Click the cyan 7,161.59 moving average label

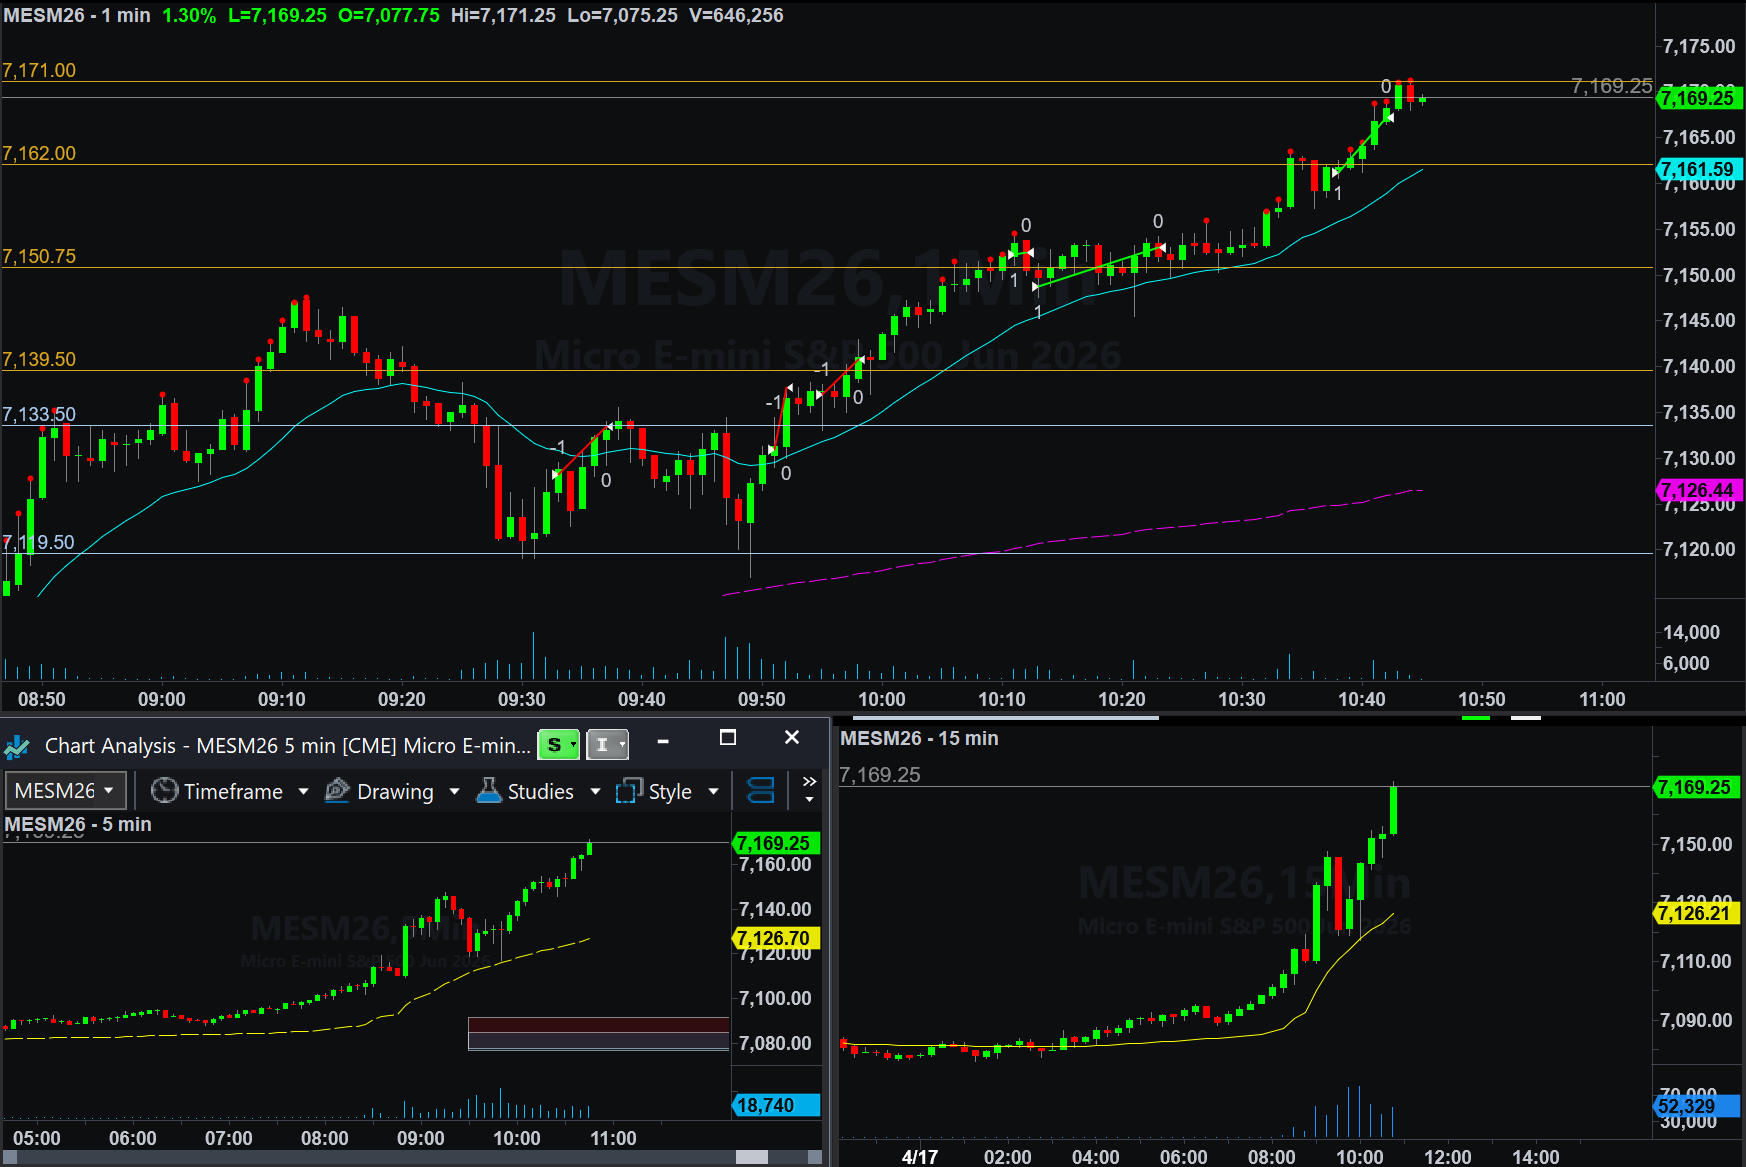(x=1699, y=169)
